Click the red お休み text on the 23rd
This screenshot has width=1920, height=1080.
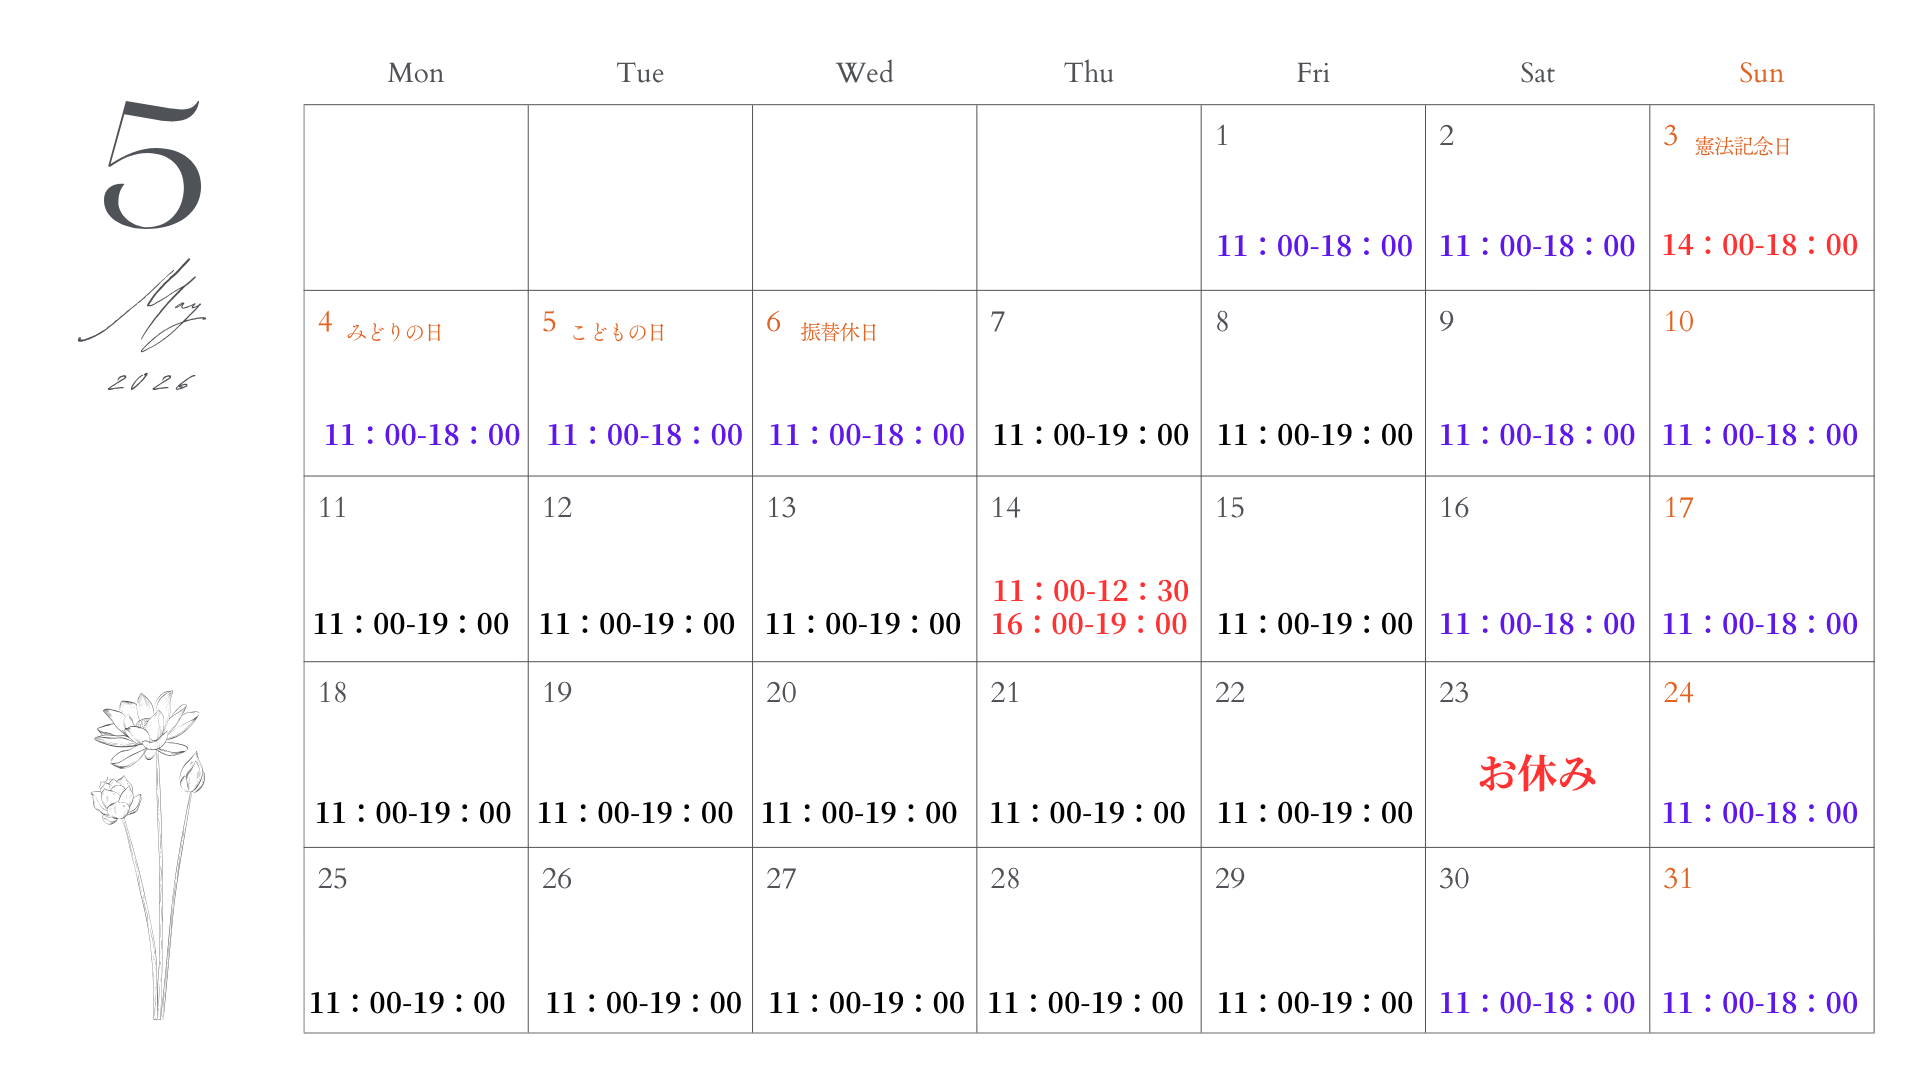[1537, 773]
